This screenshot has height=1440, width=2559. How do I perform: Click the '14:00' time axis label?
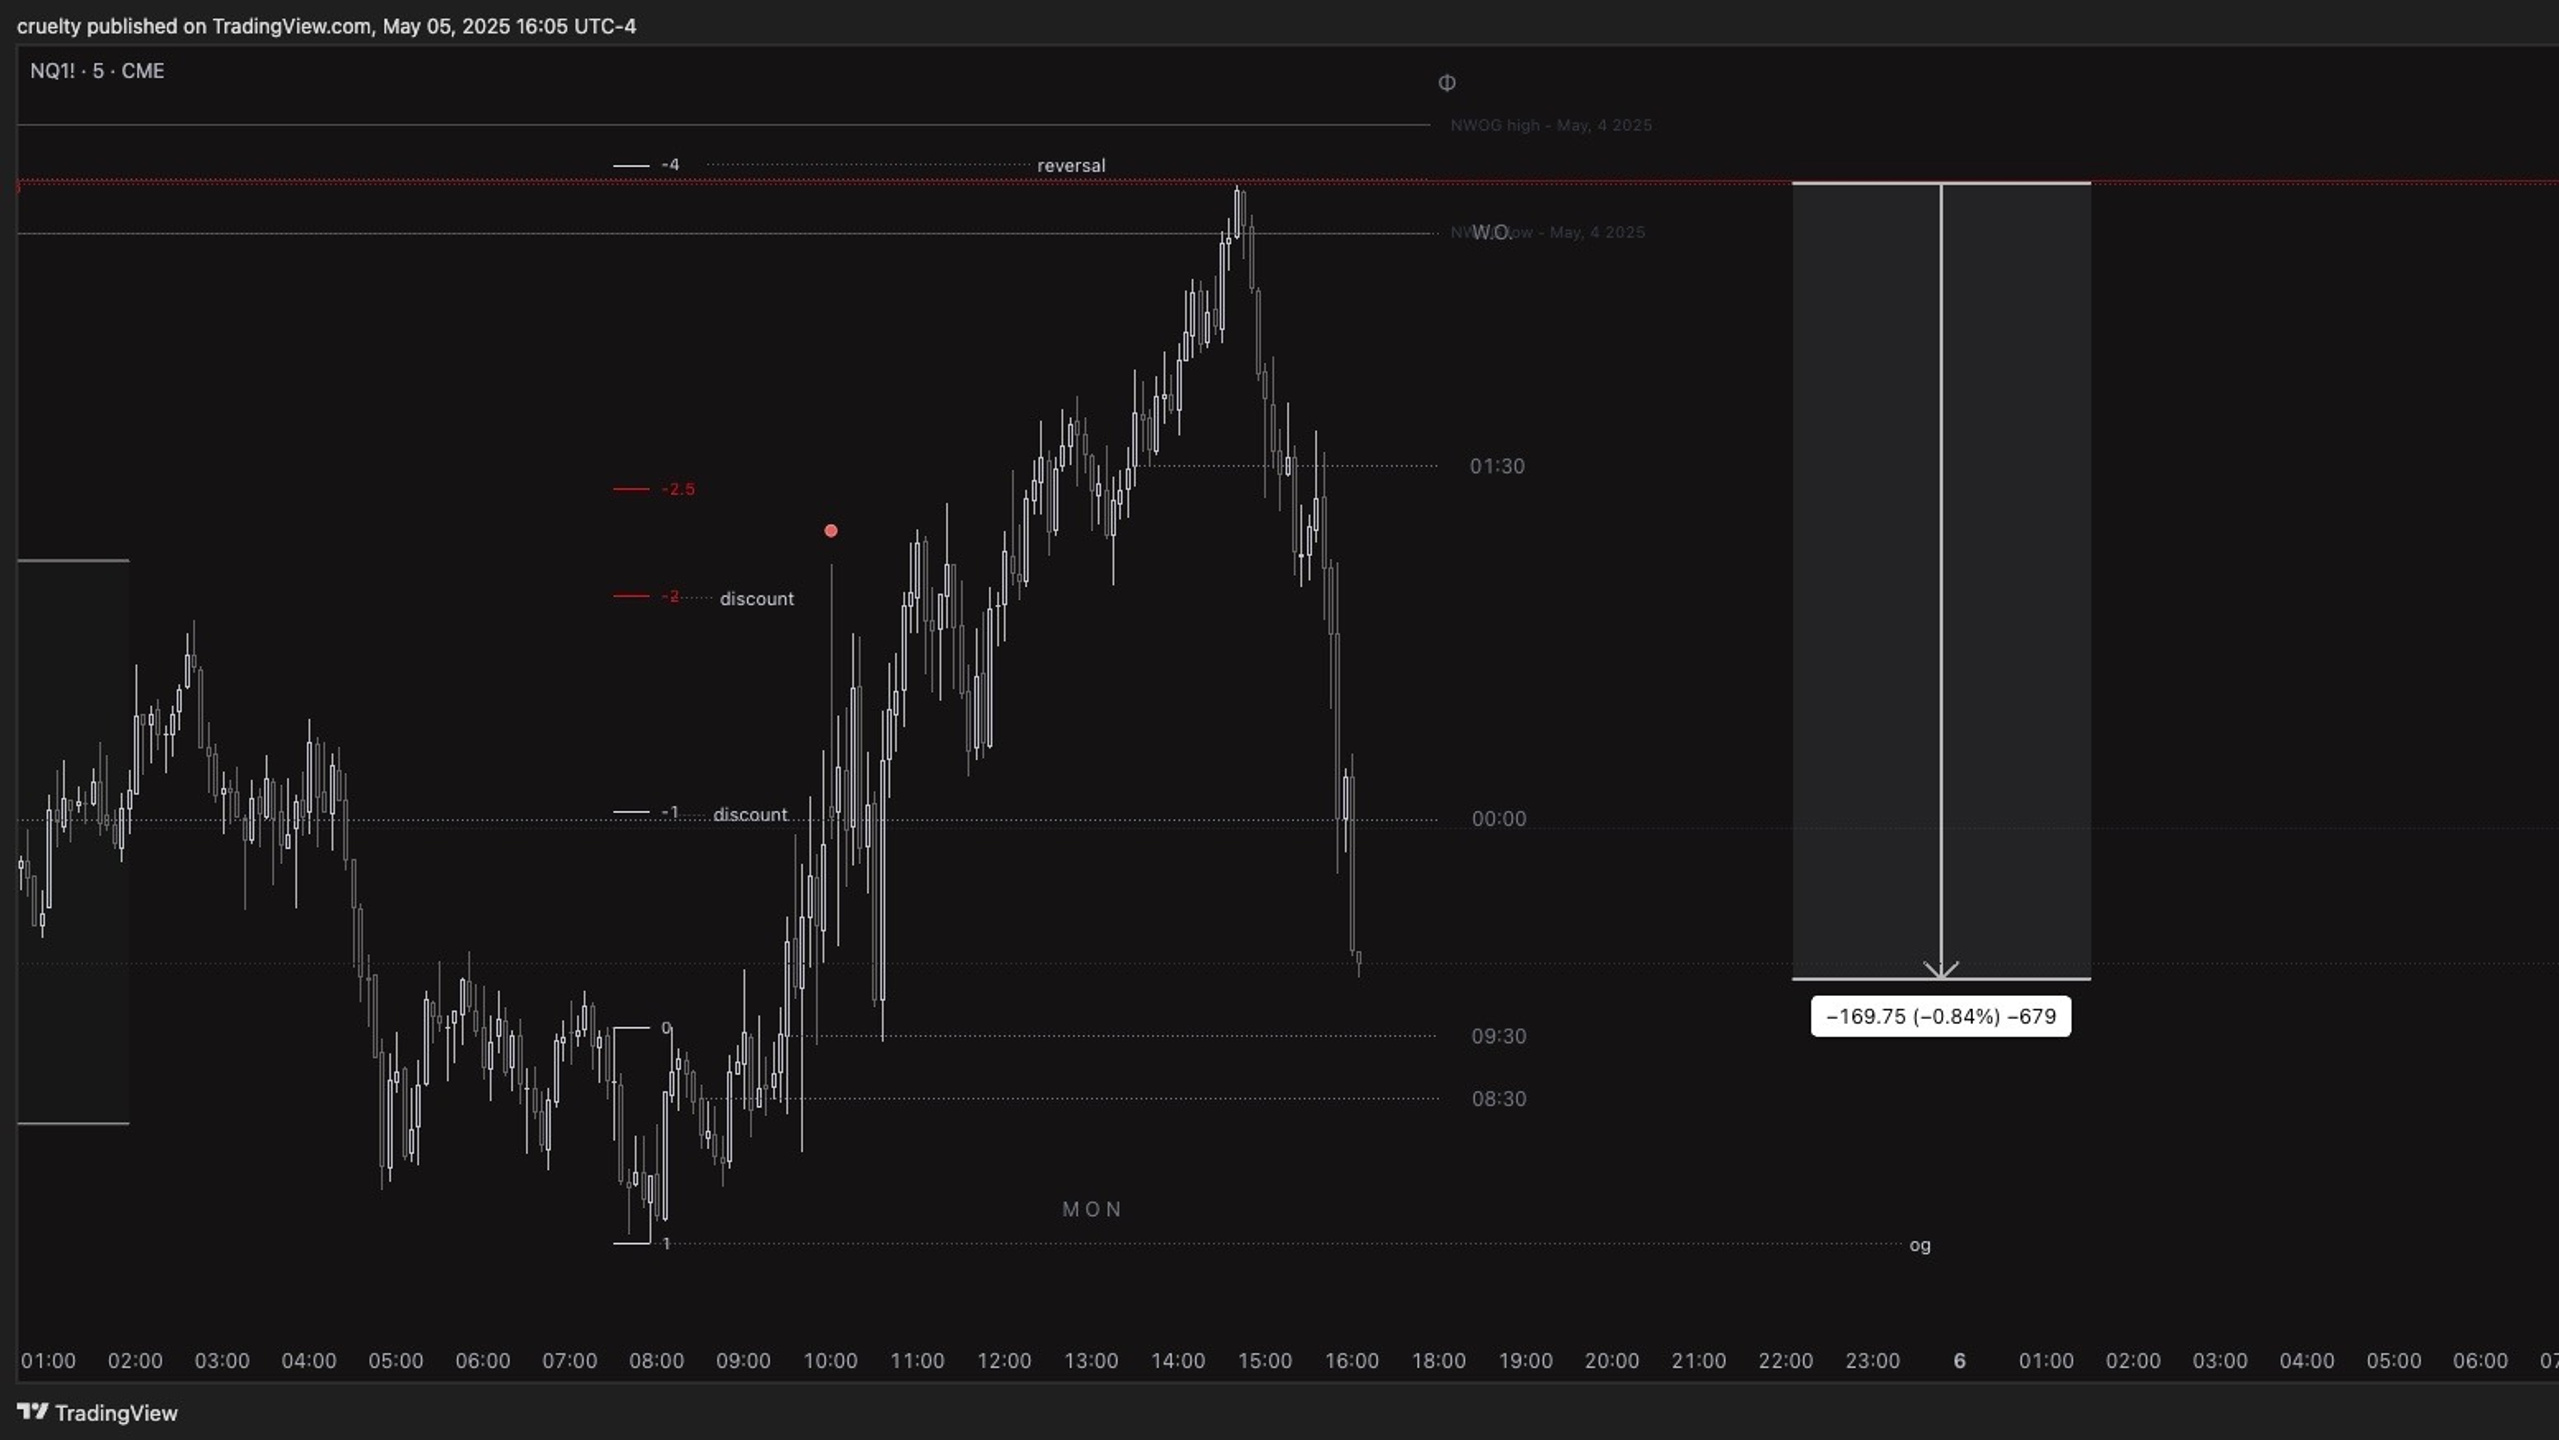coord(1178,1361)
